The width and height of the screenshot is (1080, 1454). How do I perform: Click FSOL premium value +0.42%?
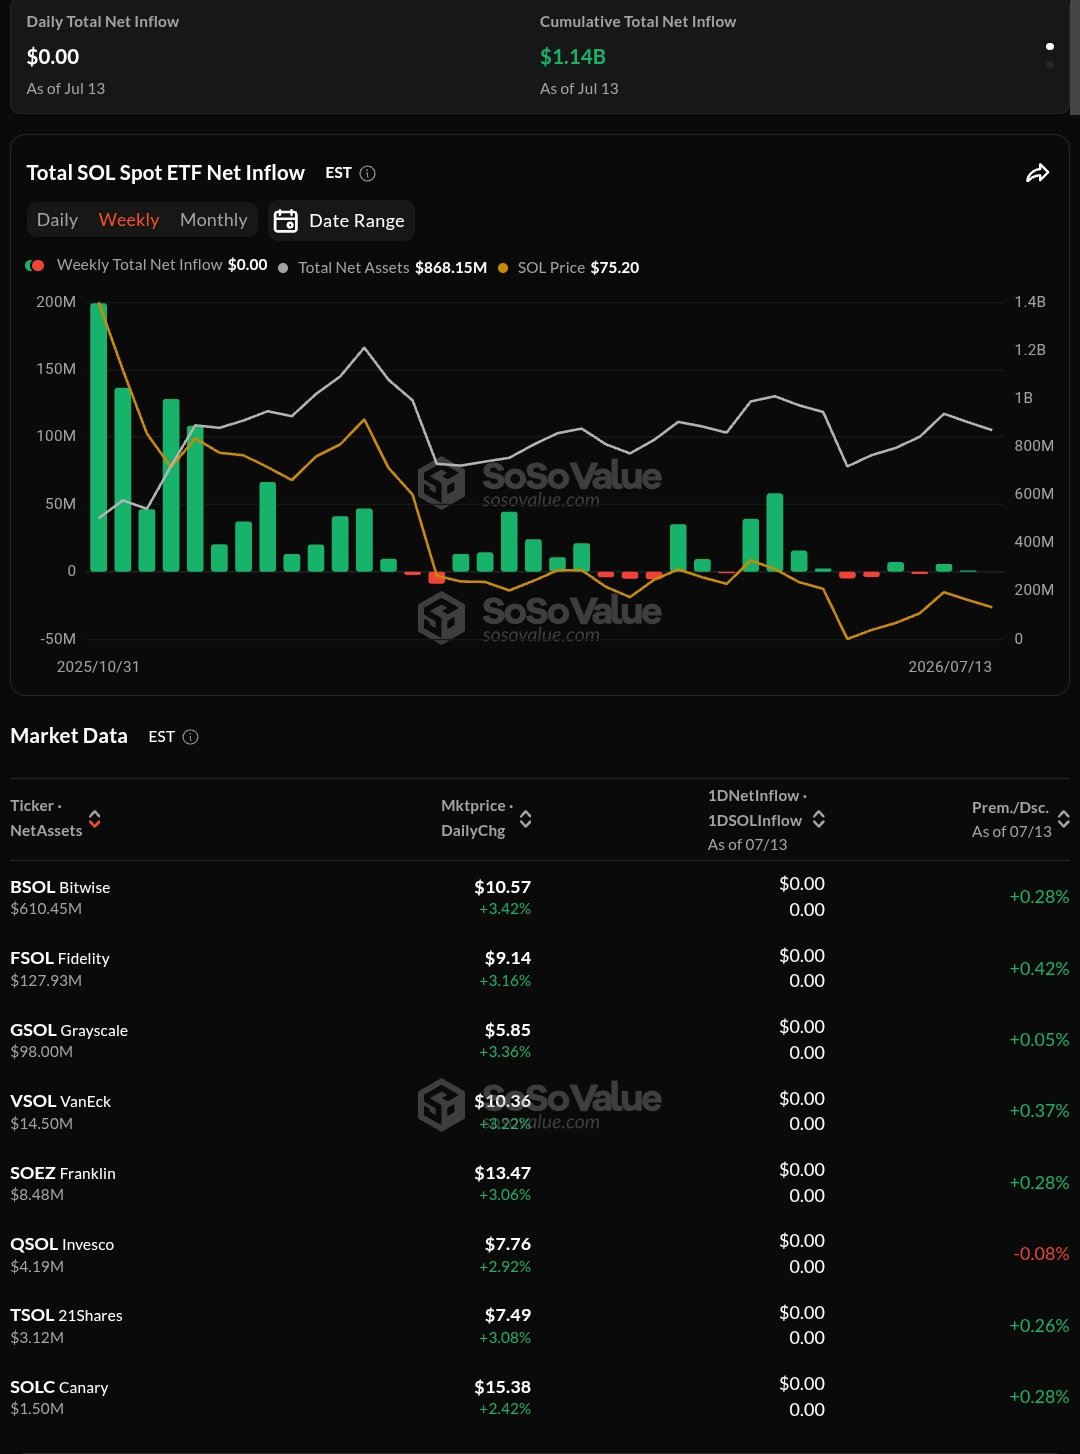point(1039,968)
